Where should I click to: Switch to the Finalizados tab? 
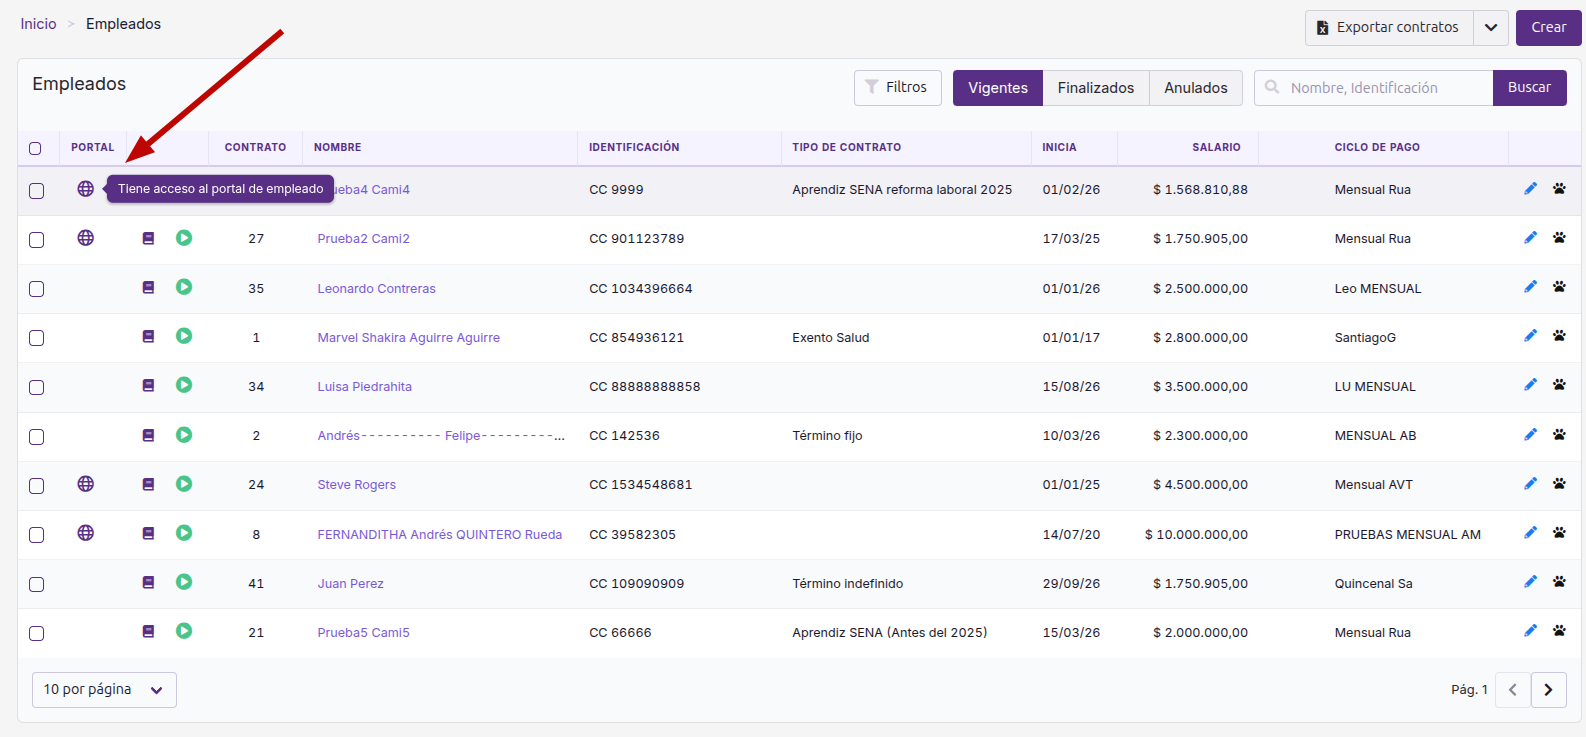1096,88
